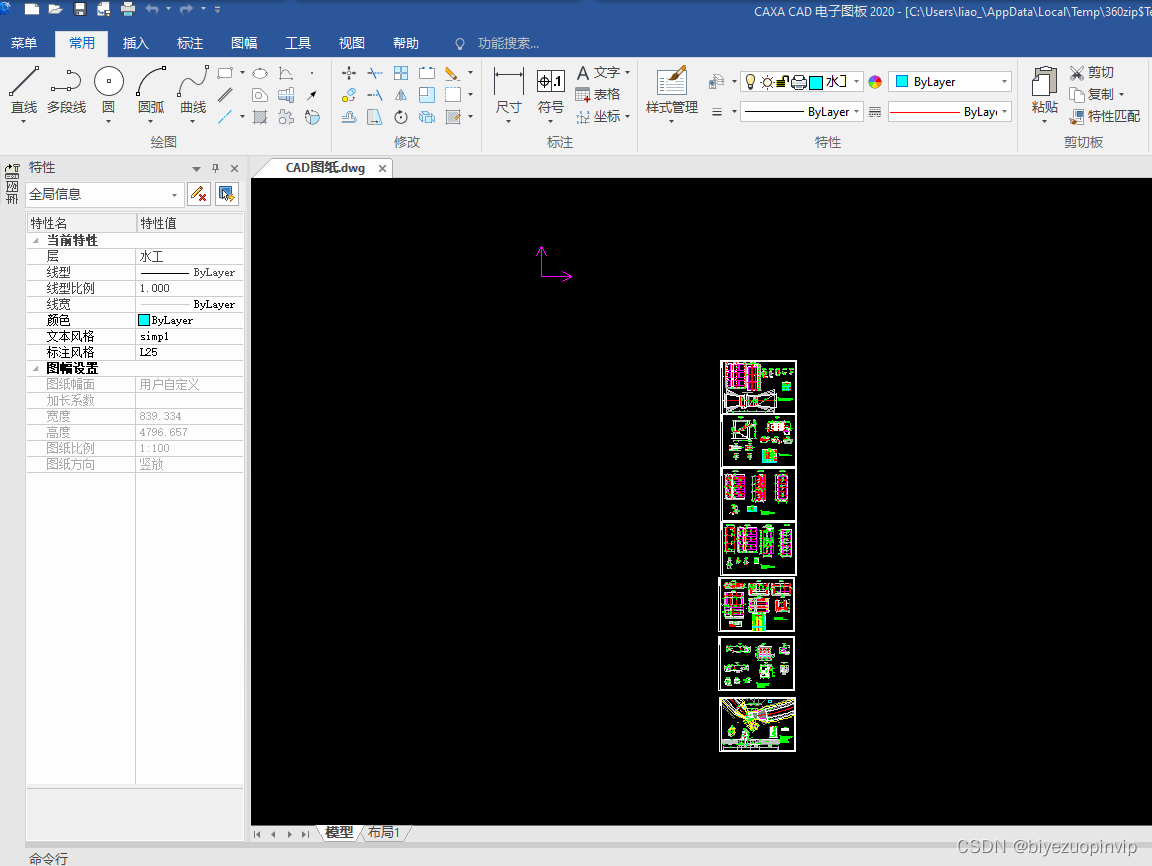The image size is (1152, 866).
Task: Switch to the 帮助 ribbon tab
Action: [x=406, y=43]
